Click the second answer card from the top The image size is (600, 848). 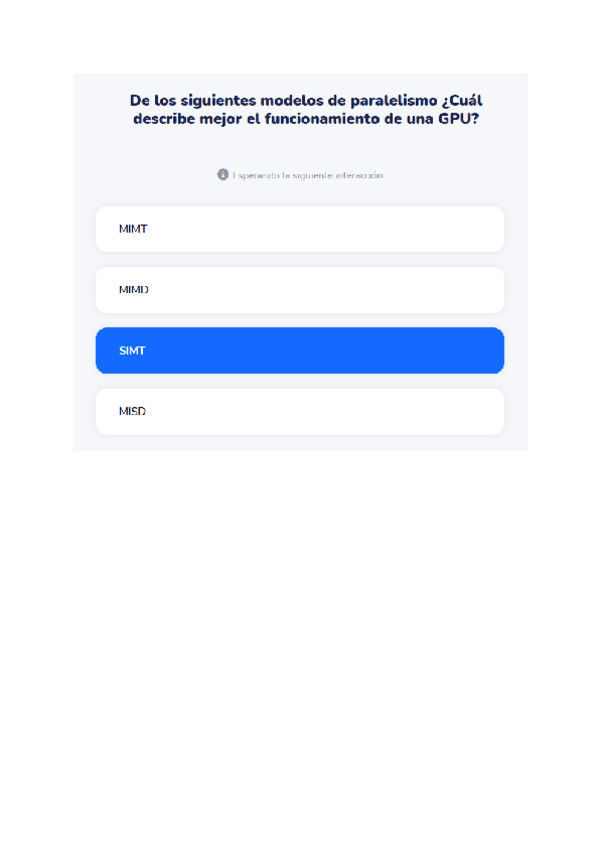(x=299, y=290)
